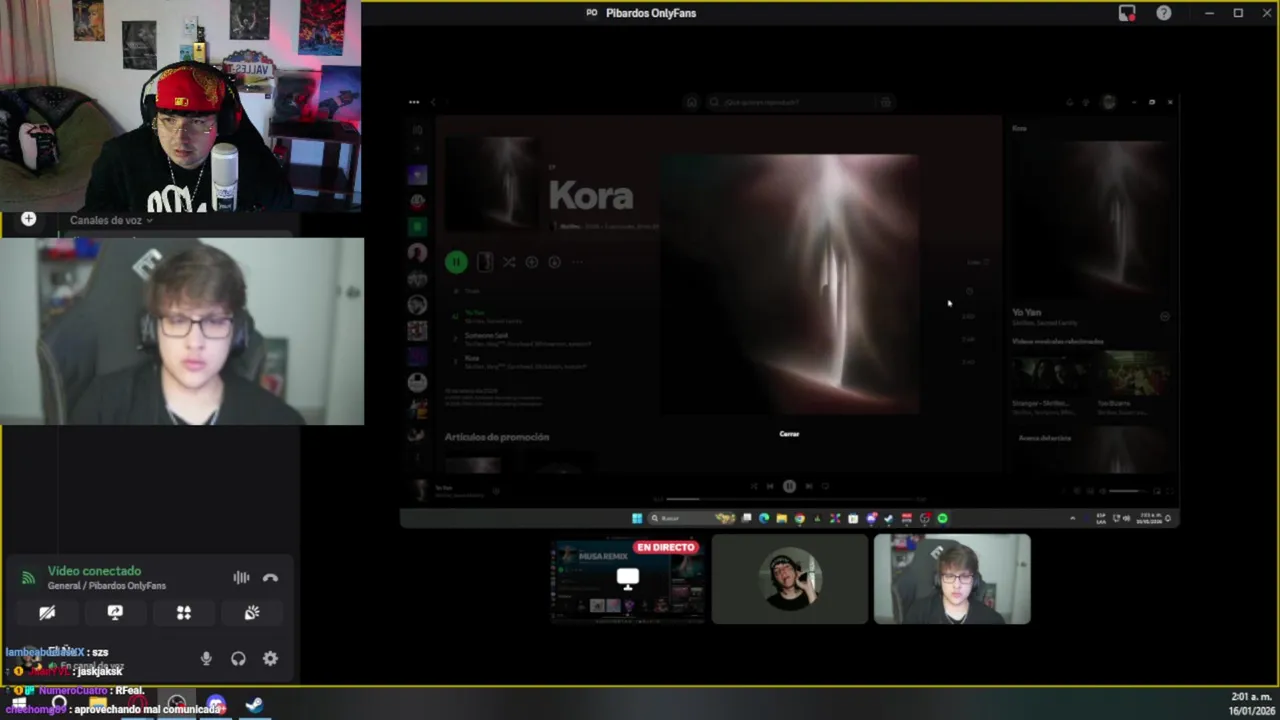Screen dimensions: 1280x720
Task: Click the album download icon in Spotify
Action: click(555, 262)
